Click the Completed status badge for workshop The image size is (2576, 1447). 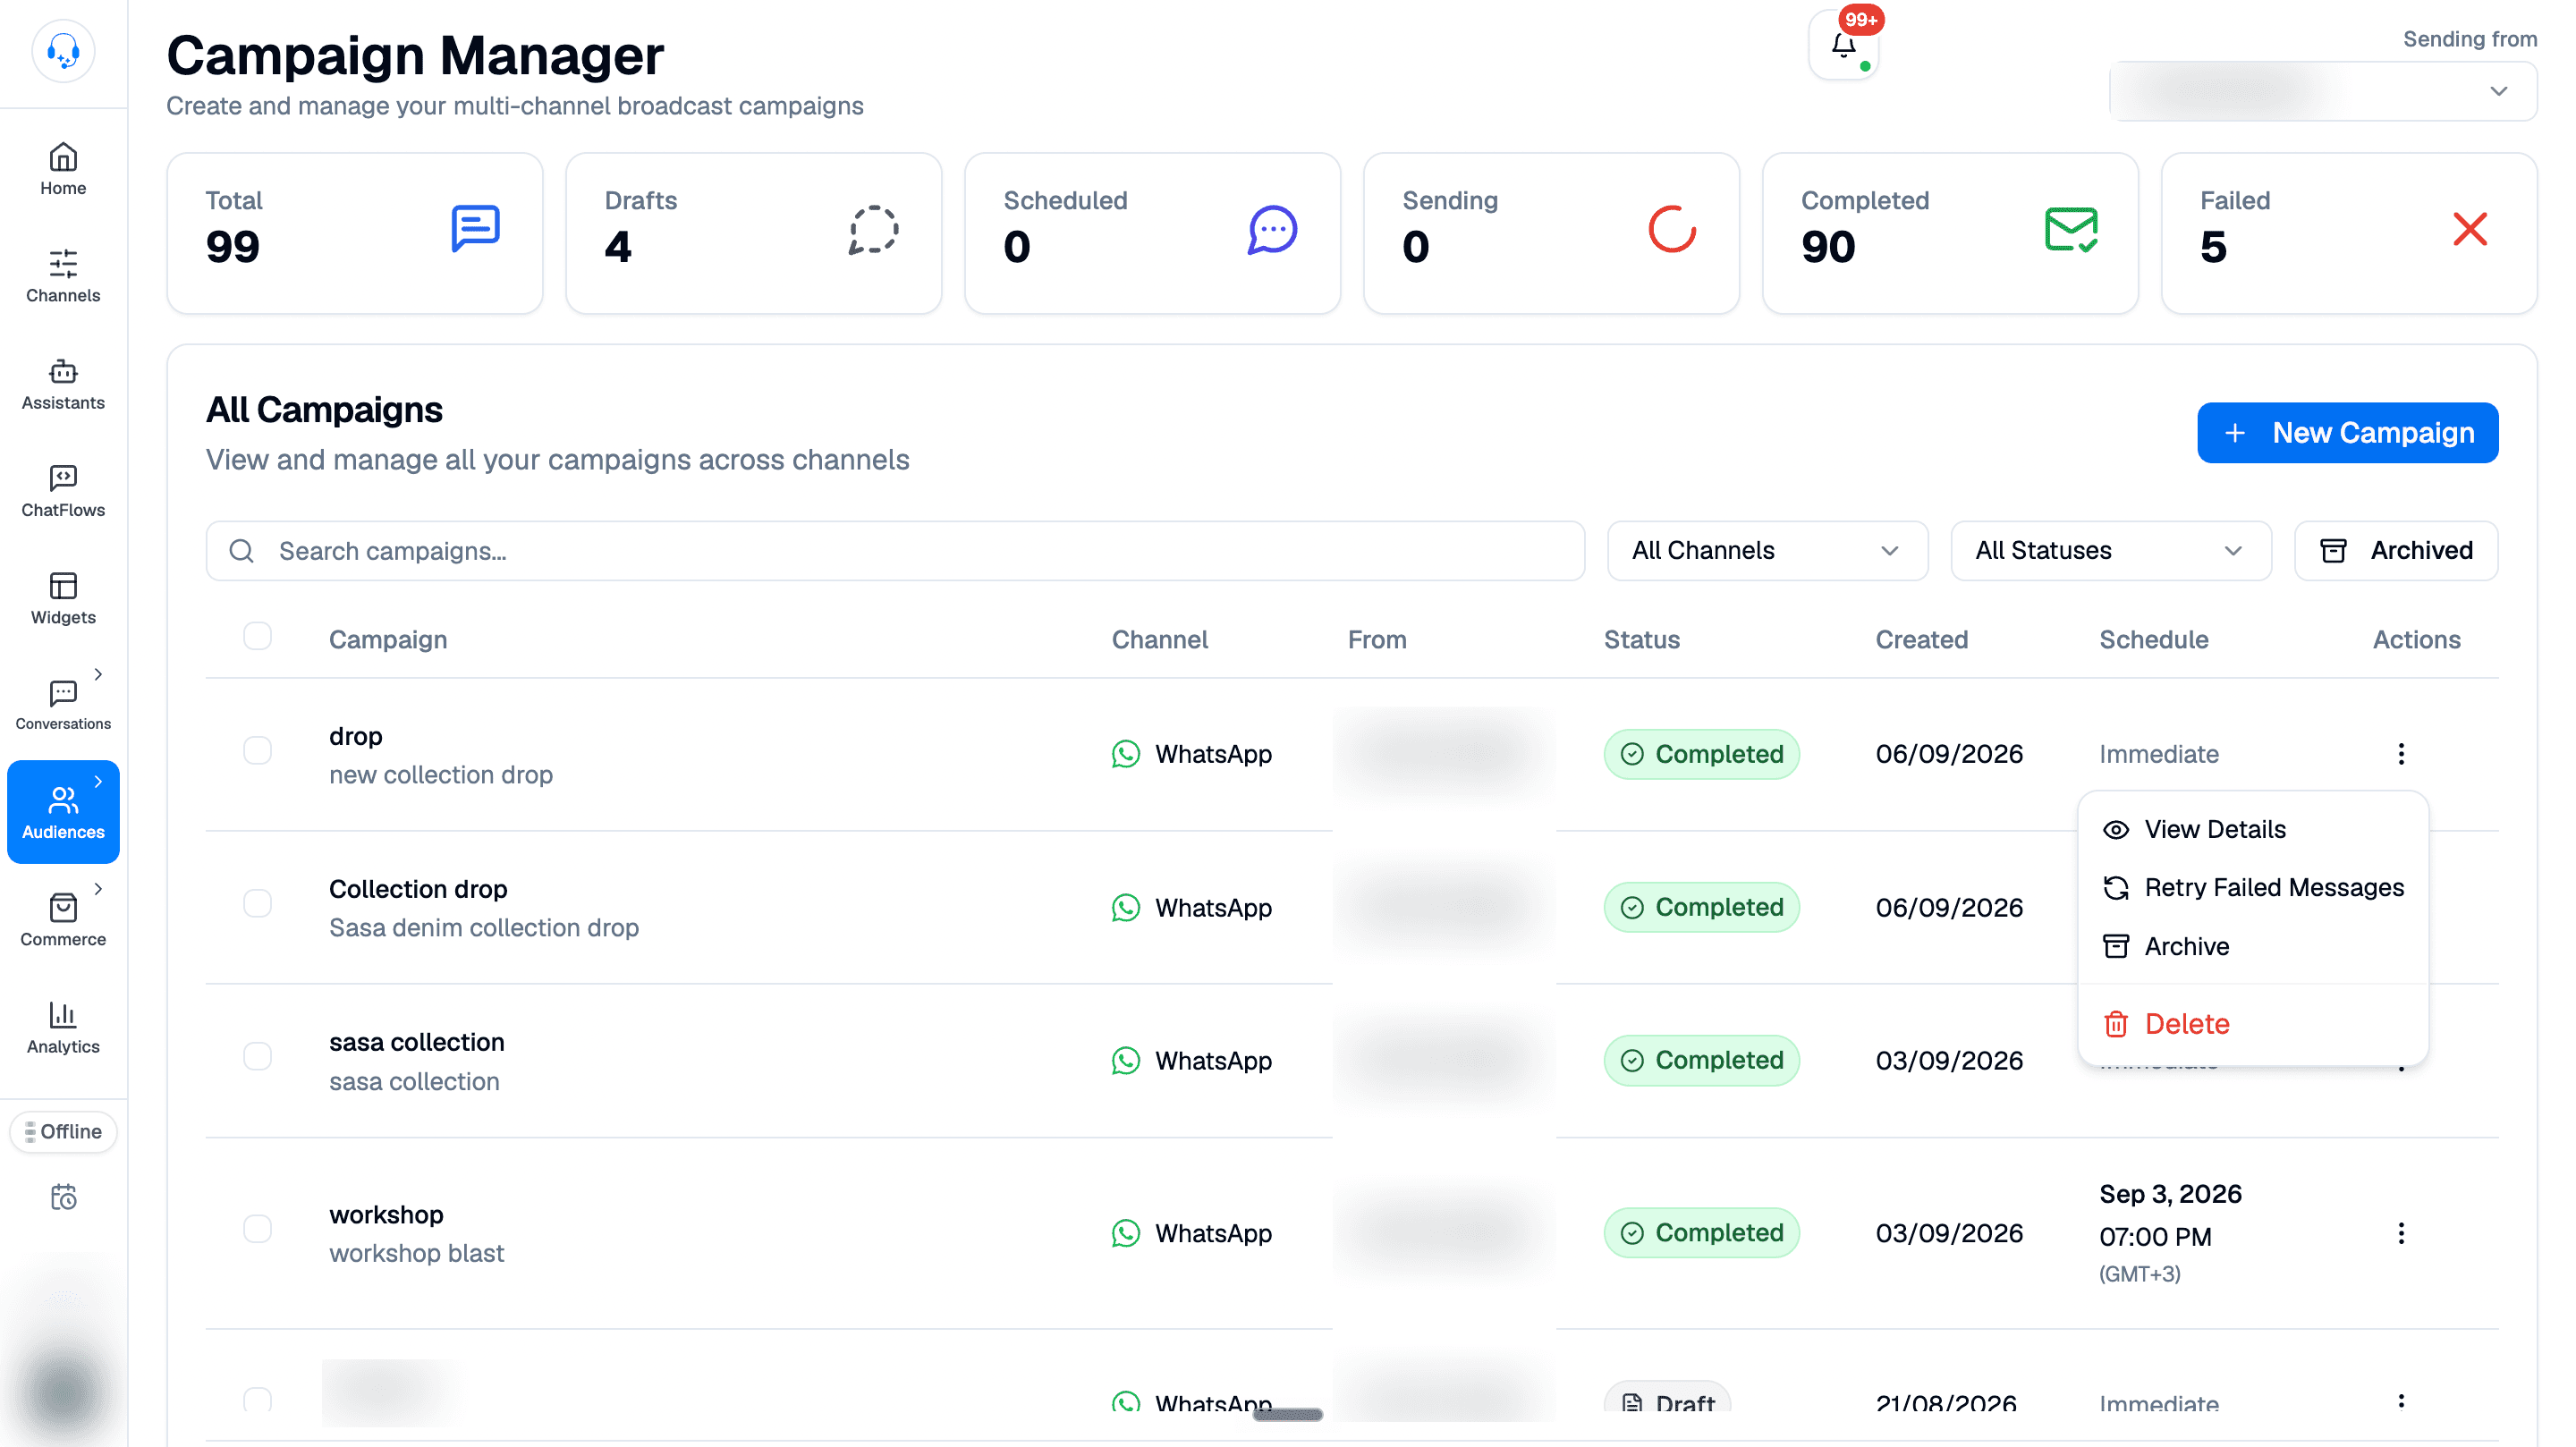click(x=1701, y=1233)
